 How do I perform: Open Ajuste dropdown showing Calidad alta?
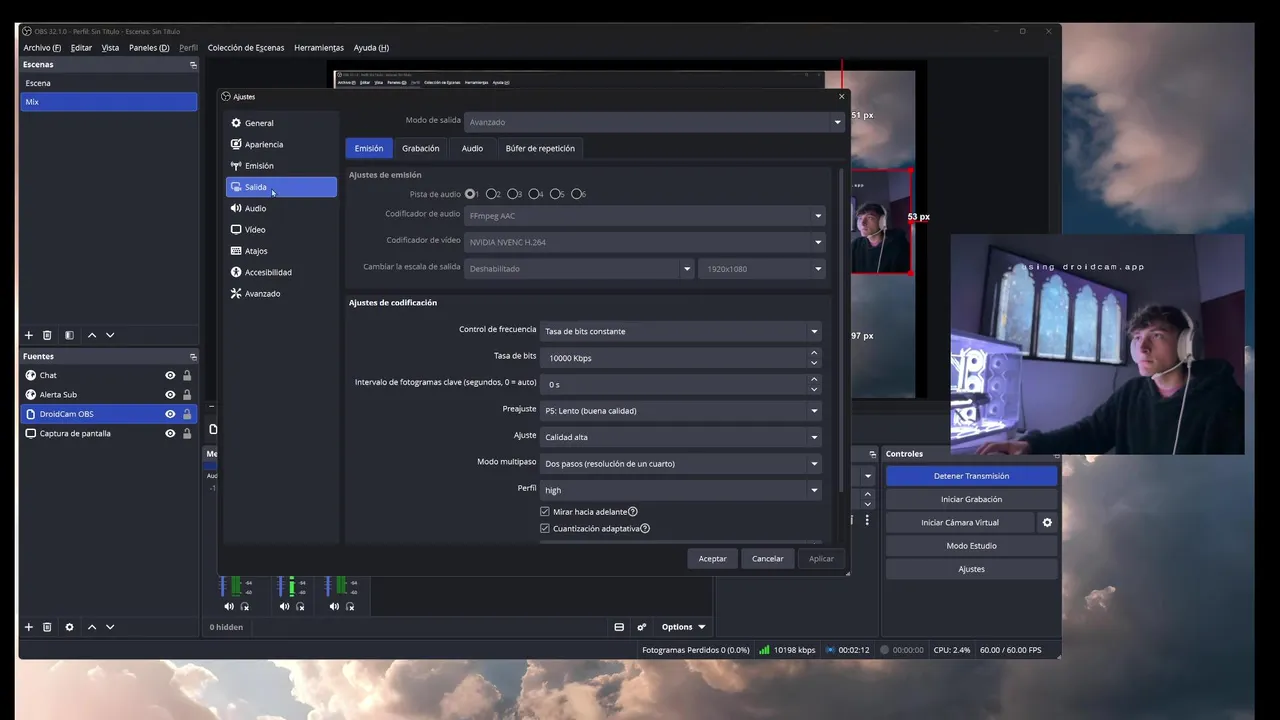681,437
